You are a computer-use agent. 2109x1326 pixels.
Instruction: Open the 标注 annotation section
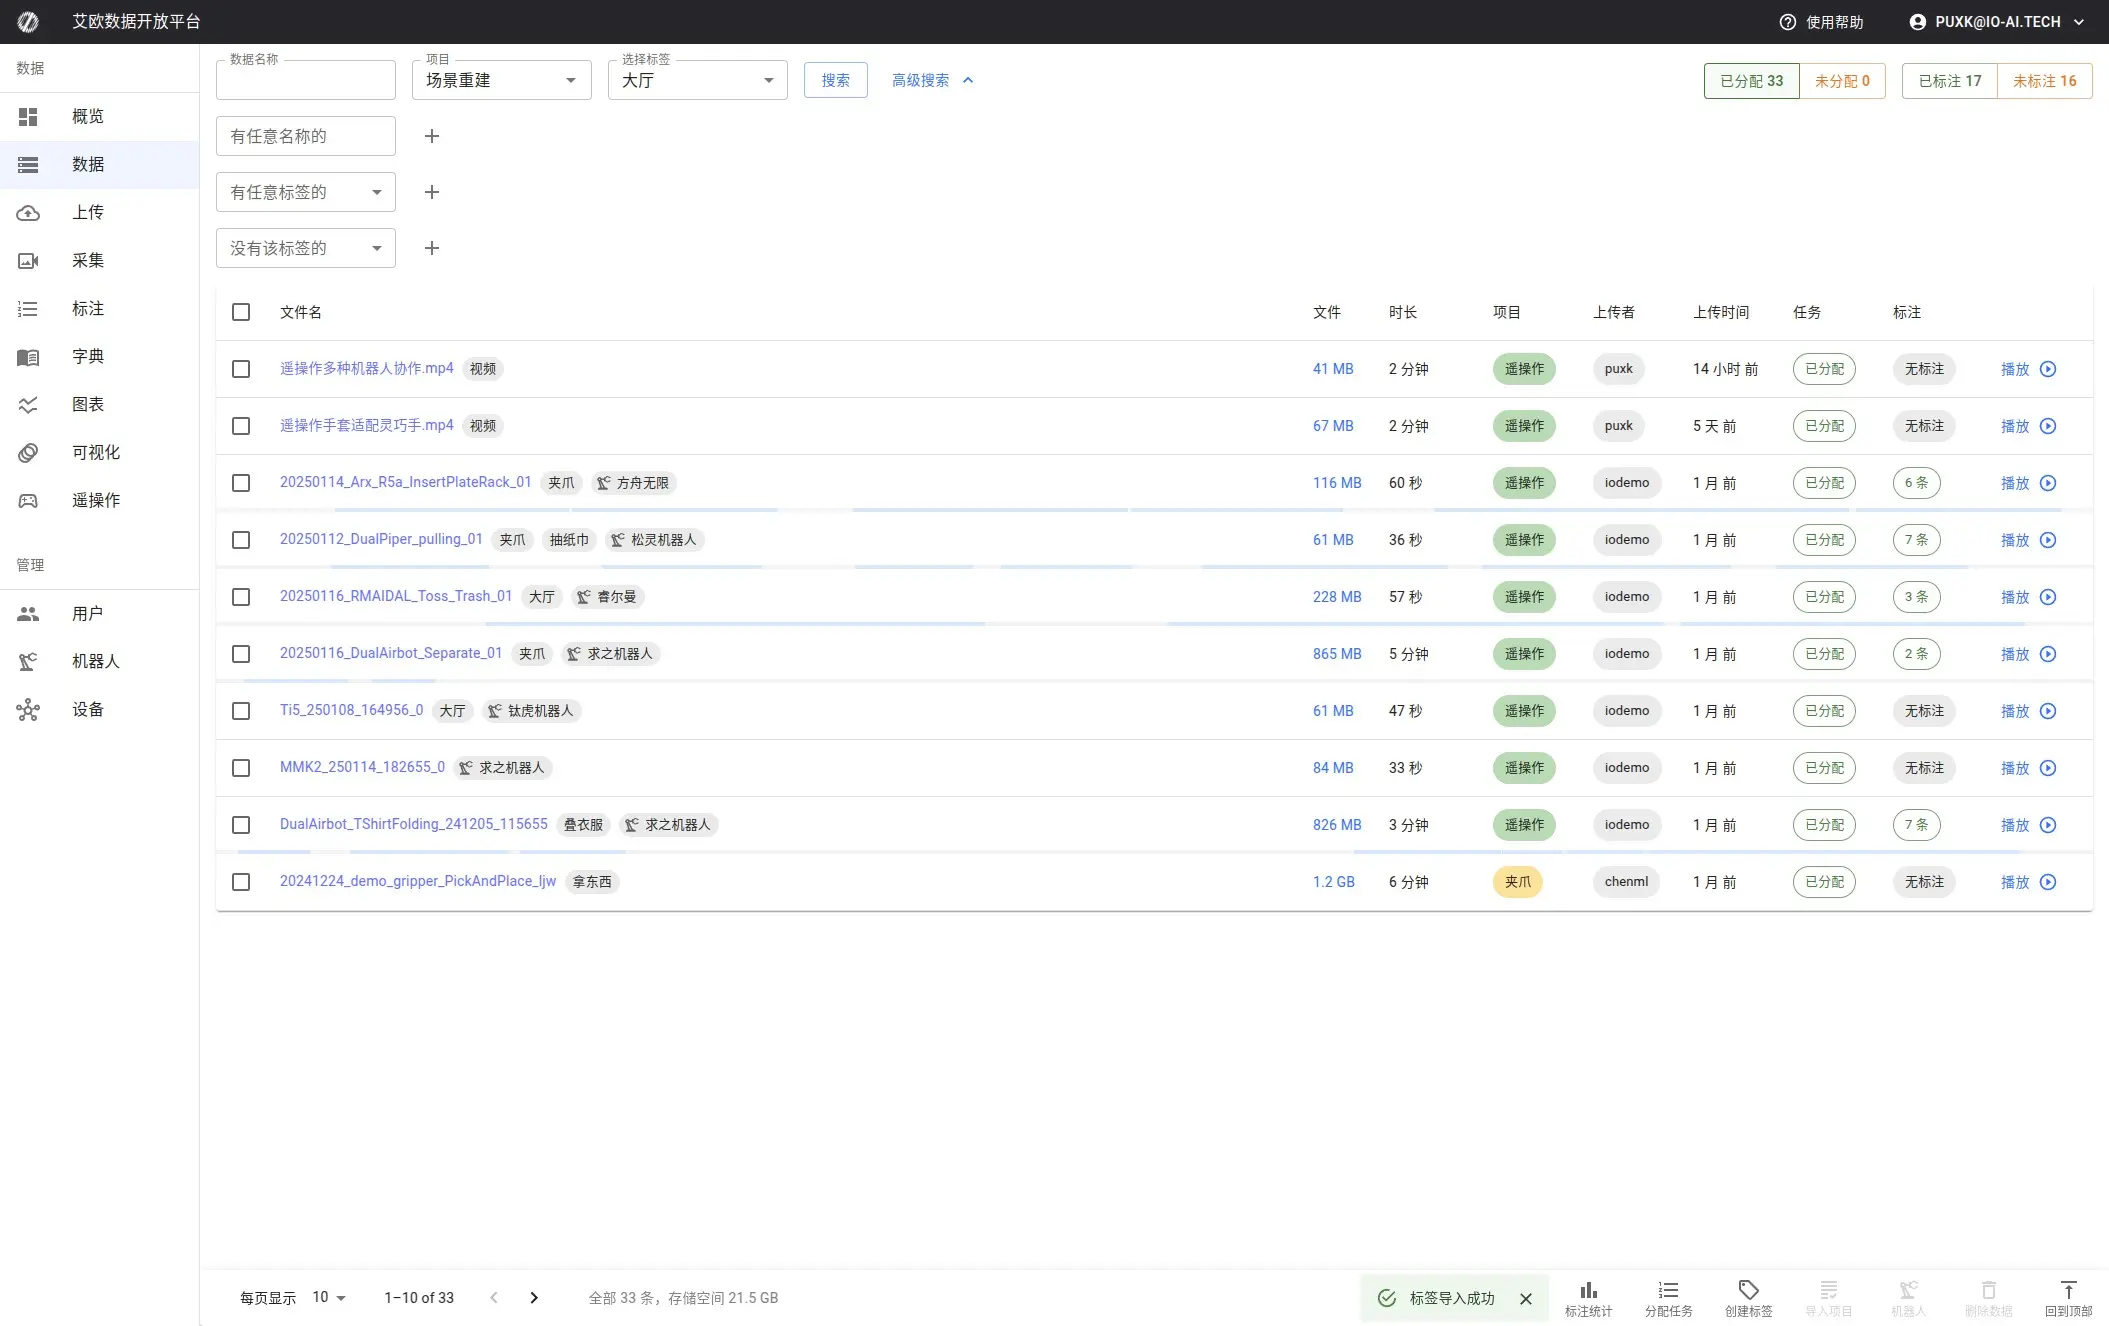coord(88,308)
